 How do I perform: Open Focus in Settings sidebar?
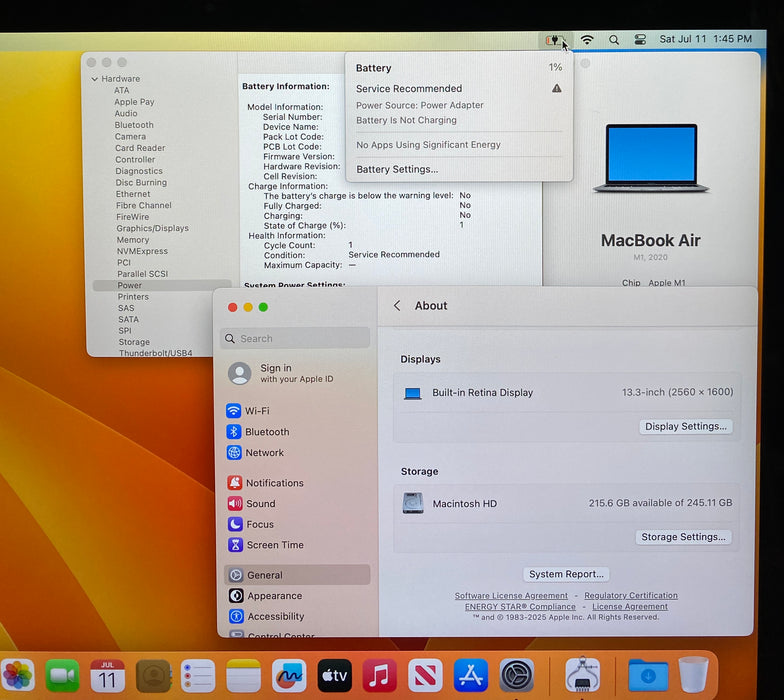click(x=250, y=524)
